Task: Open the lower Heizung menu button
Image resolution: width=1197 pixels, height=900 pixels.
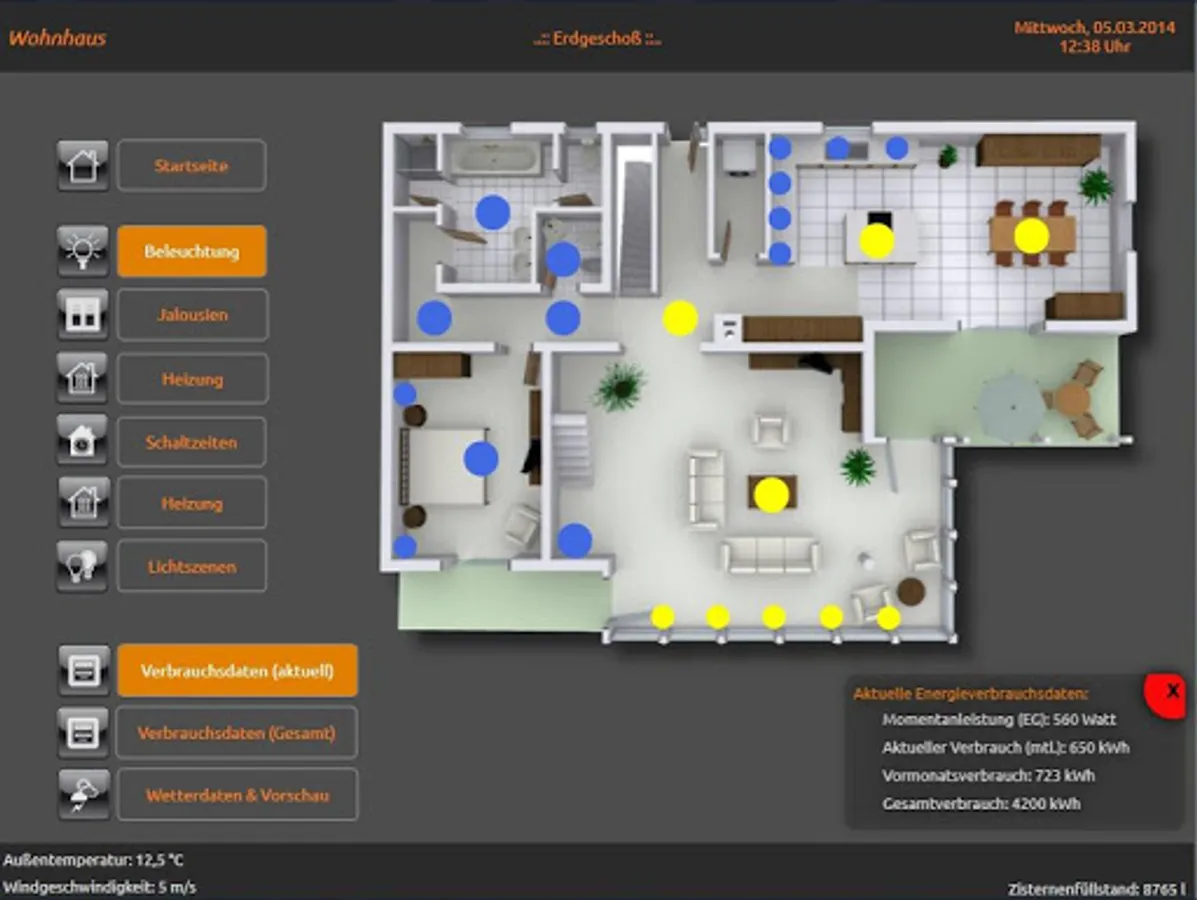Action: (192, 502)
